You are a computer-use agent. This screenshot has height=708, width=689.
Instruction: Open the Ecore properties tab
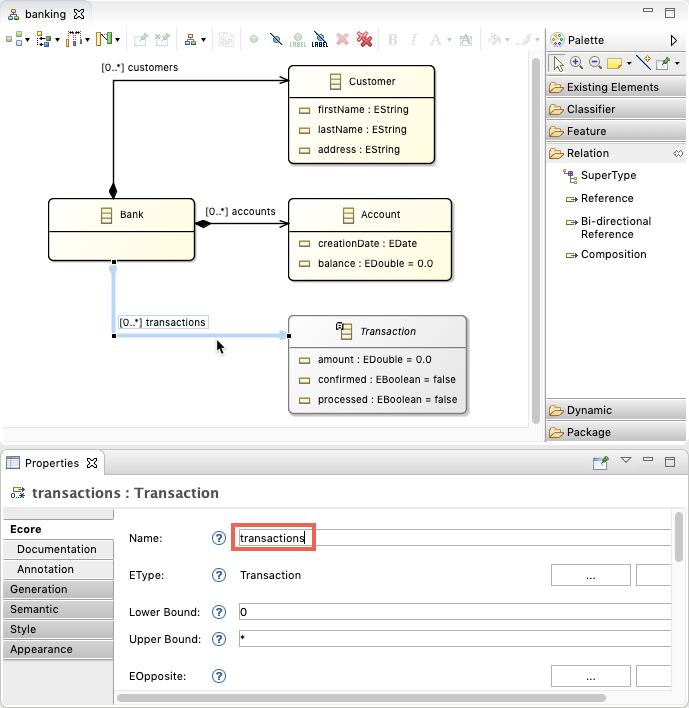click(x=58, y=529)
